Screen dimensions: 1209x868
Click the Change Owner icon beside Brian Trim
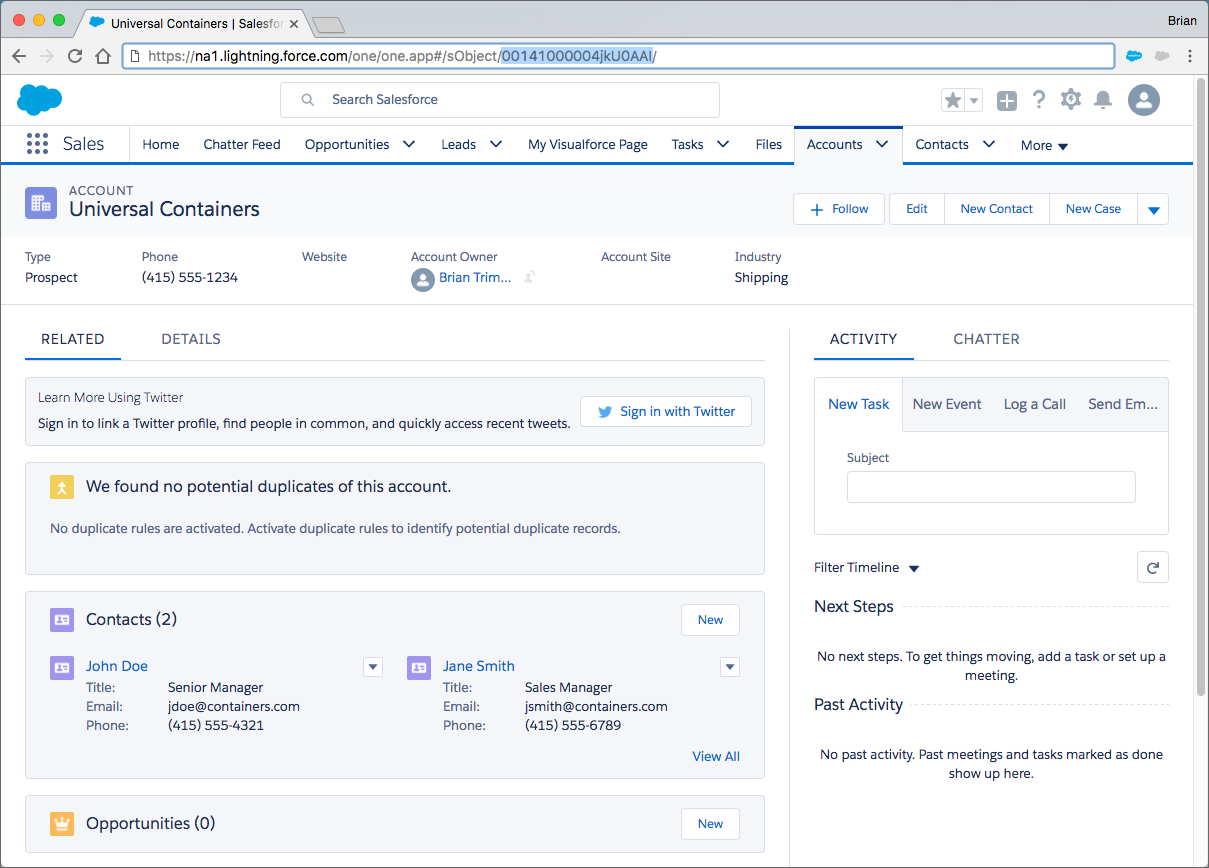[x=530, y=277]
